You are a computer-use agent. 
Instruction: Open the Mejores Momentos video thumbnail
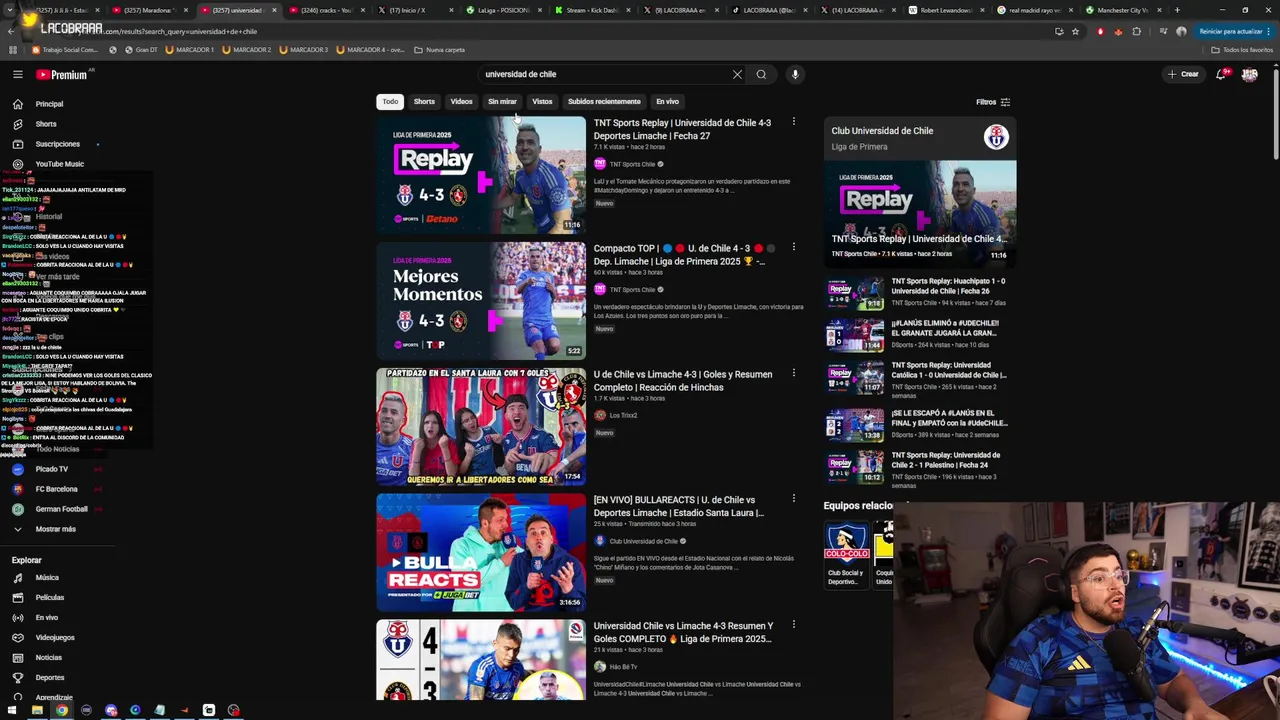click(481, 301)
